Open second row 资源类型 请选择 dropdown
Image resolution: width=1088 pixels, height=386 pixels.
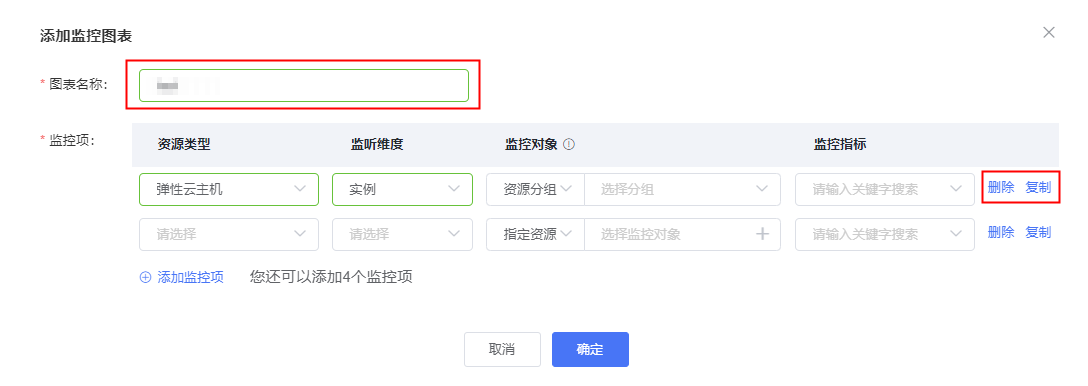229,235
